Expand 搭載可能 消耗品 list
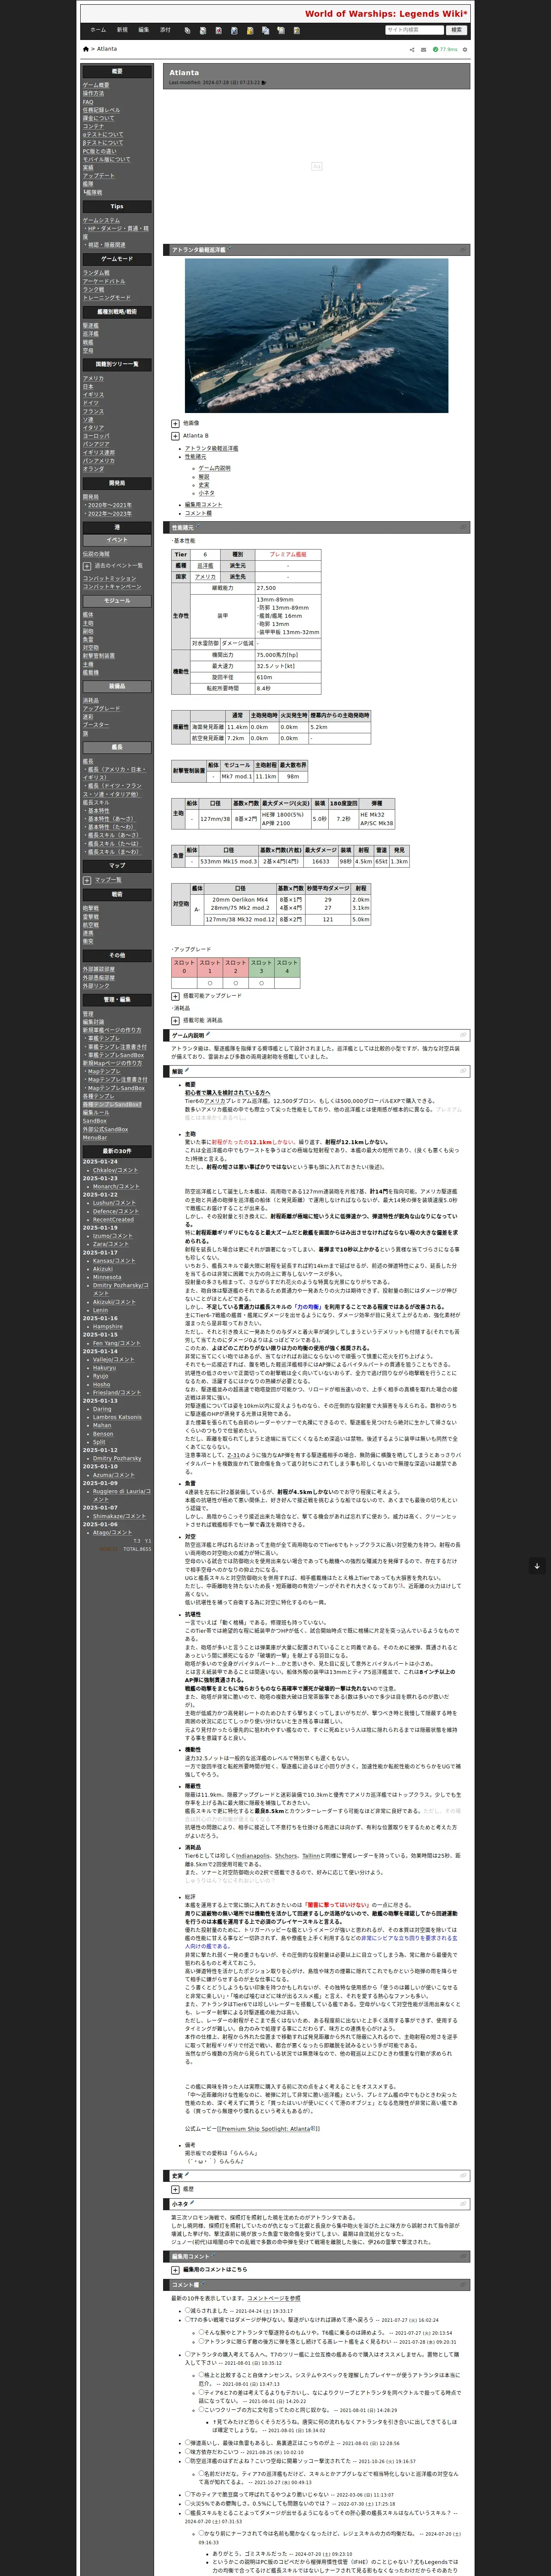Viewport: 551px width, 2576px height. click(x=175, y=1021)
